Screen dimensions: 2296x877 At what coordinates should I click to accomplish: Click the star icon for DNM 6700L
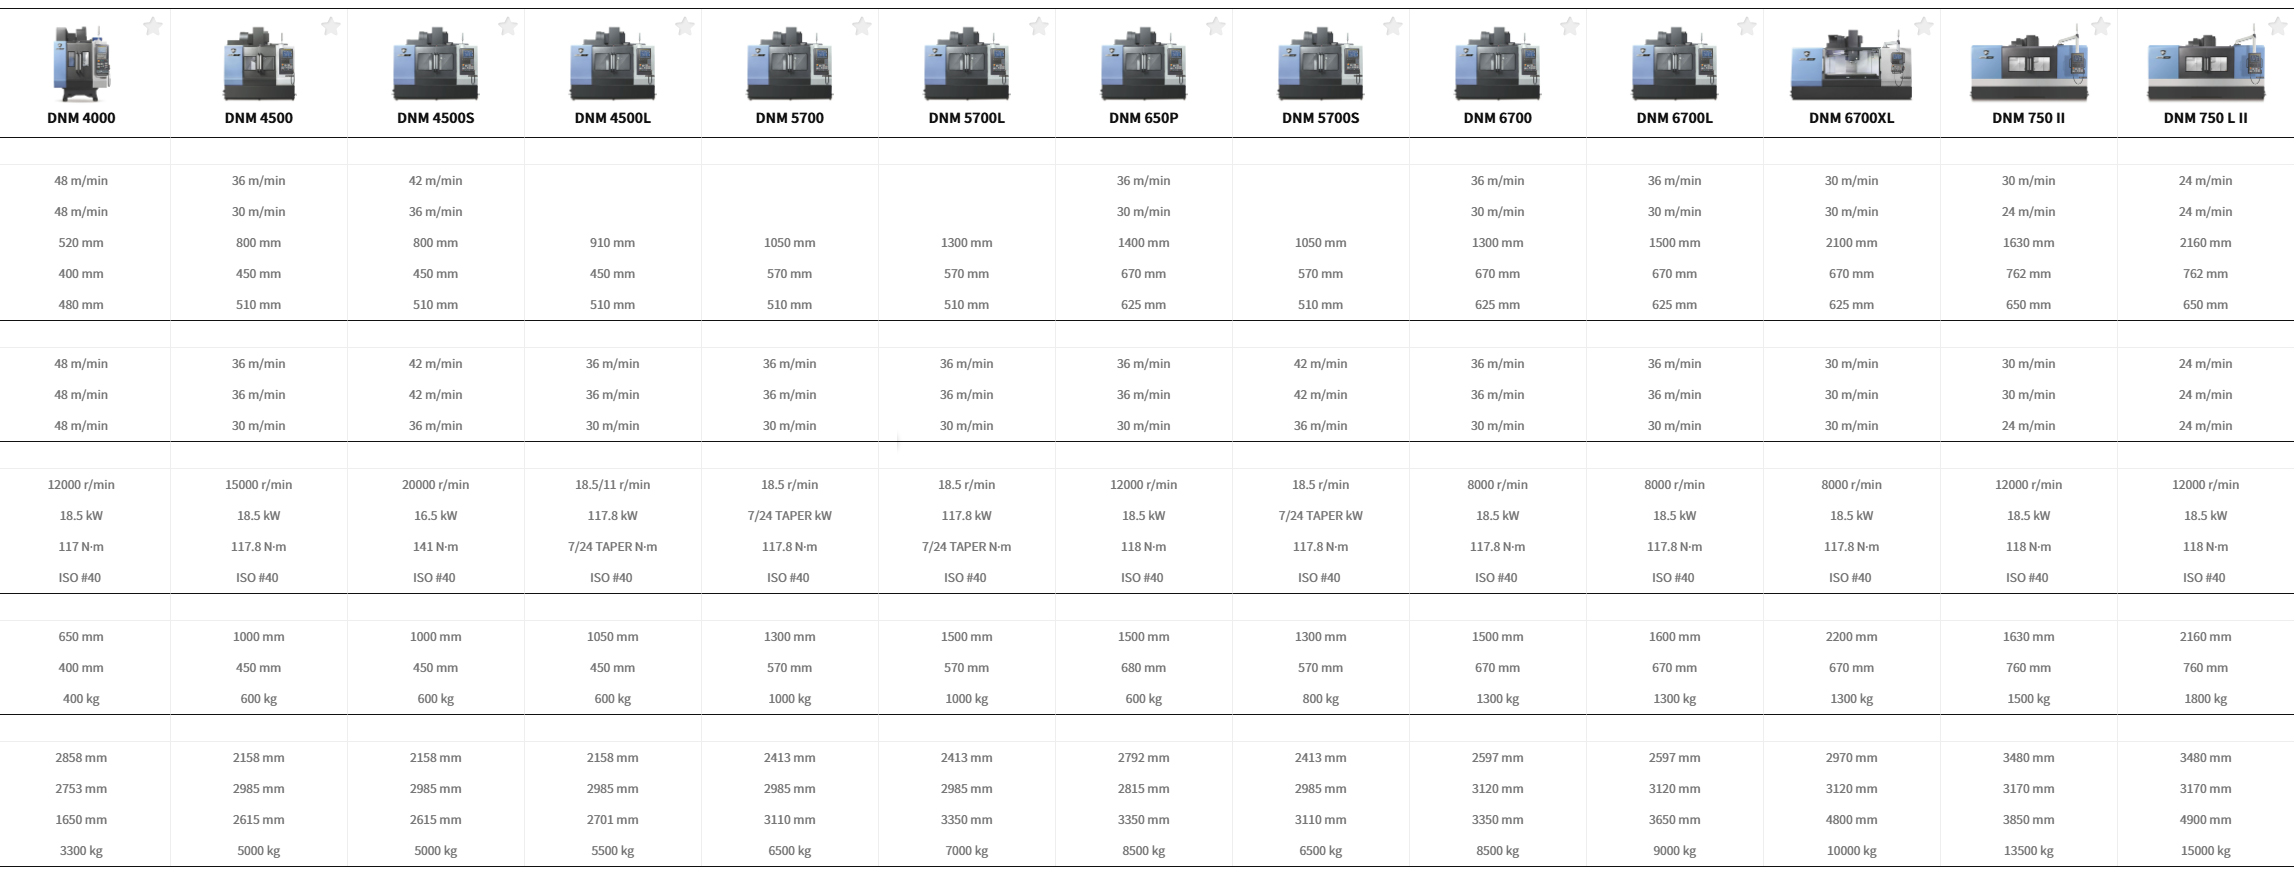(1747, 26)
